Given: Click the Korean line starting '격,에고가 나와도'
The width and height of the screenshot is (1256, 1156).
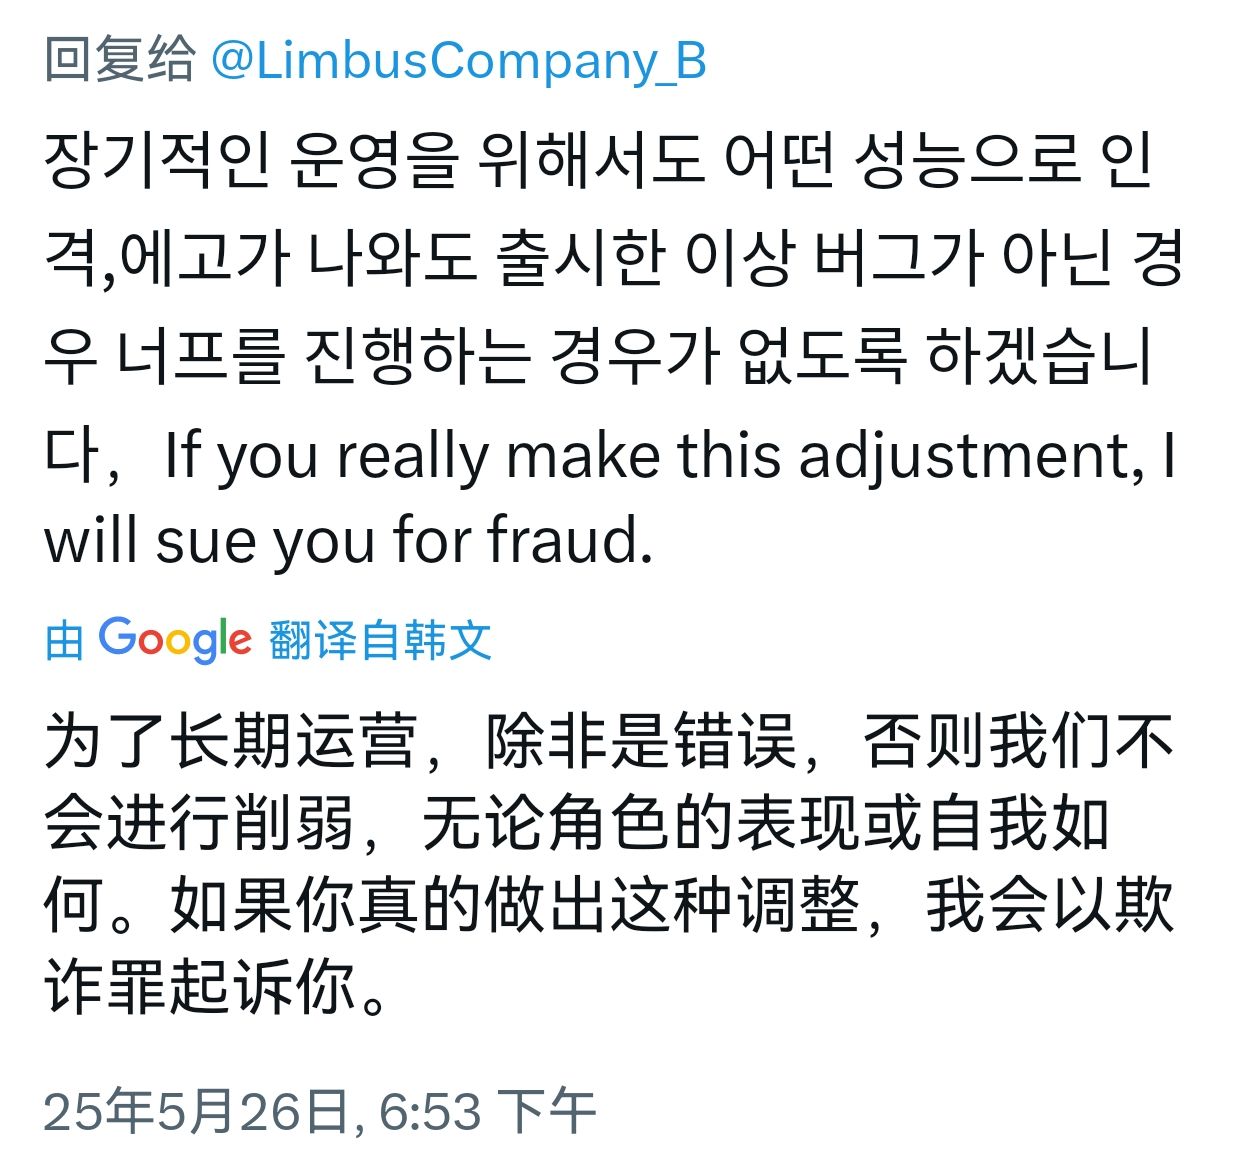Looking at the screenshot, I should (x=614, y=258).
